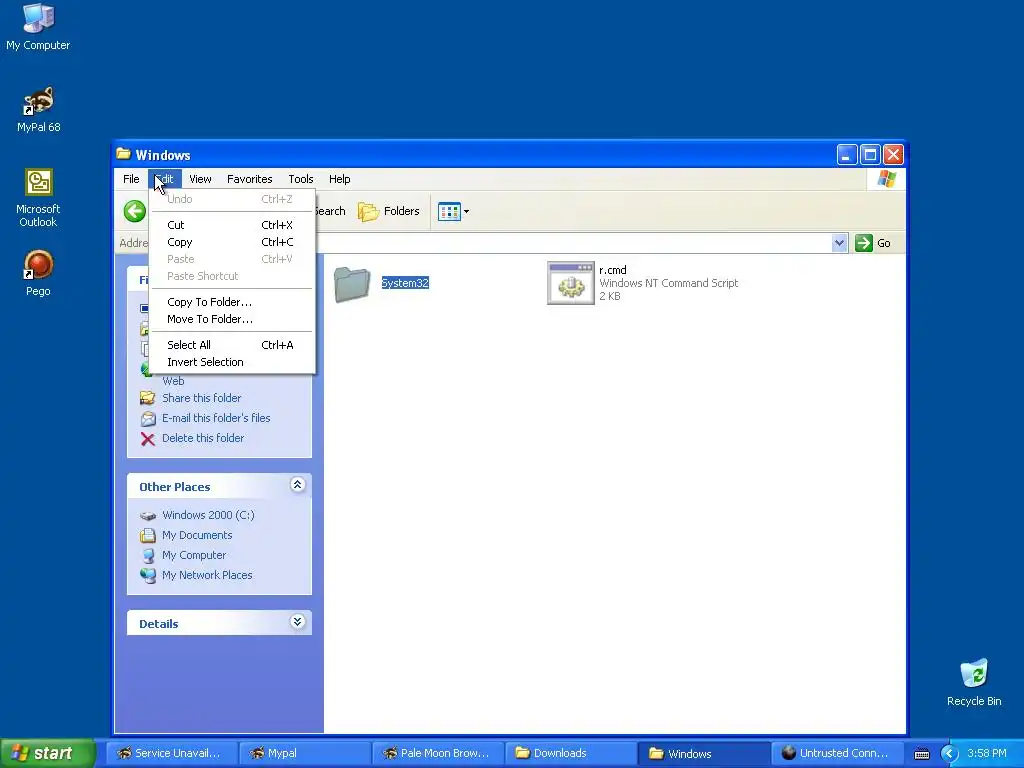
Task: Click the System32 folder name label
Action: 405,283
